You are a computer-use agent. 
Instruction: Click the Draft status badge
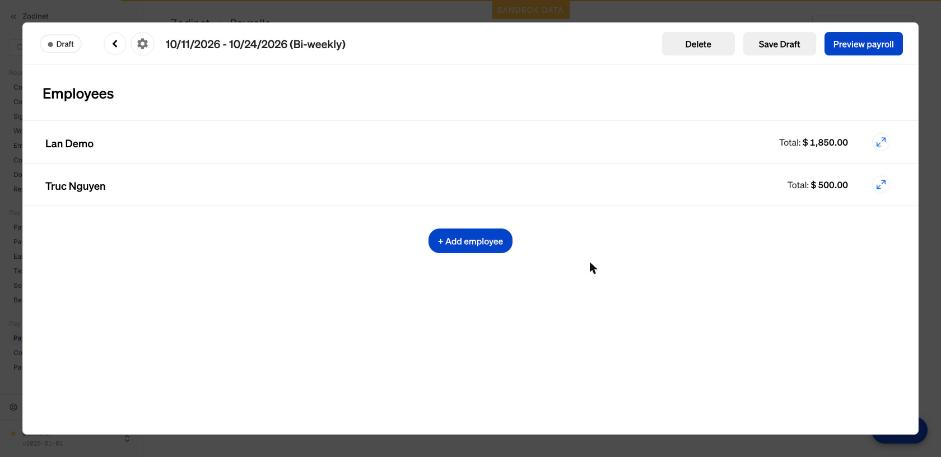(61, 44)
